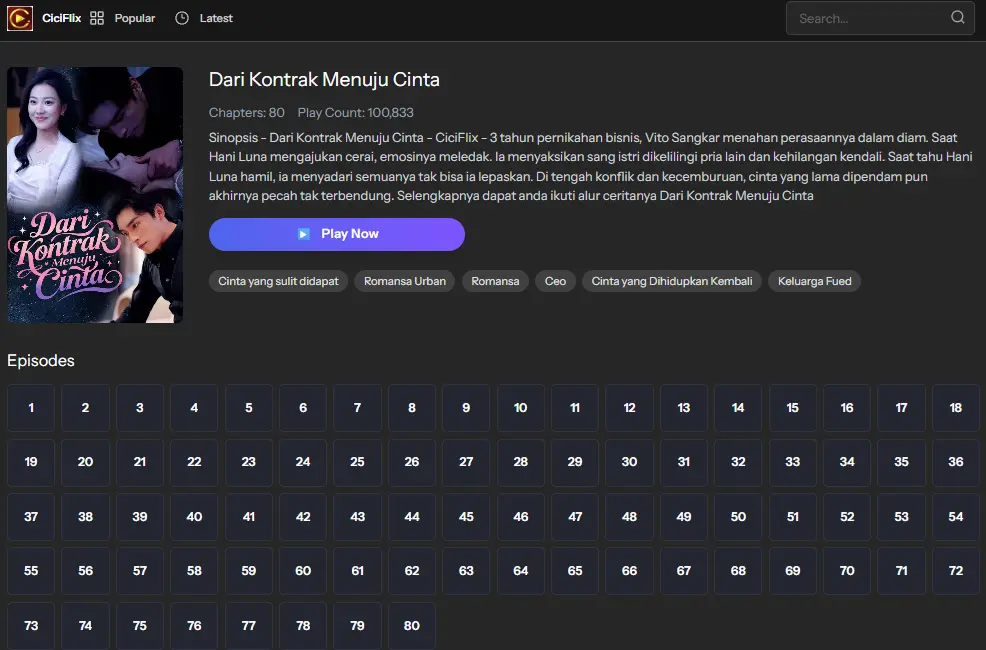Image resolution: width=986 pixels, height=650 pixels.
Task: Select episode 18
Action: click(955, 408)
